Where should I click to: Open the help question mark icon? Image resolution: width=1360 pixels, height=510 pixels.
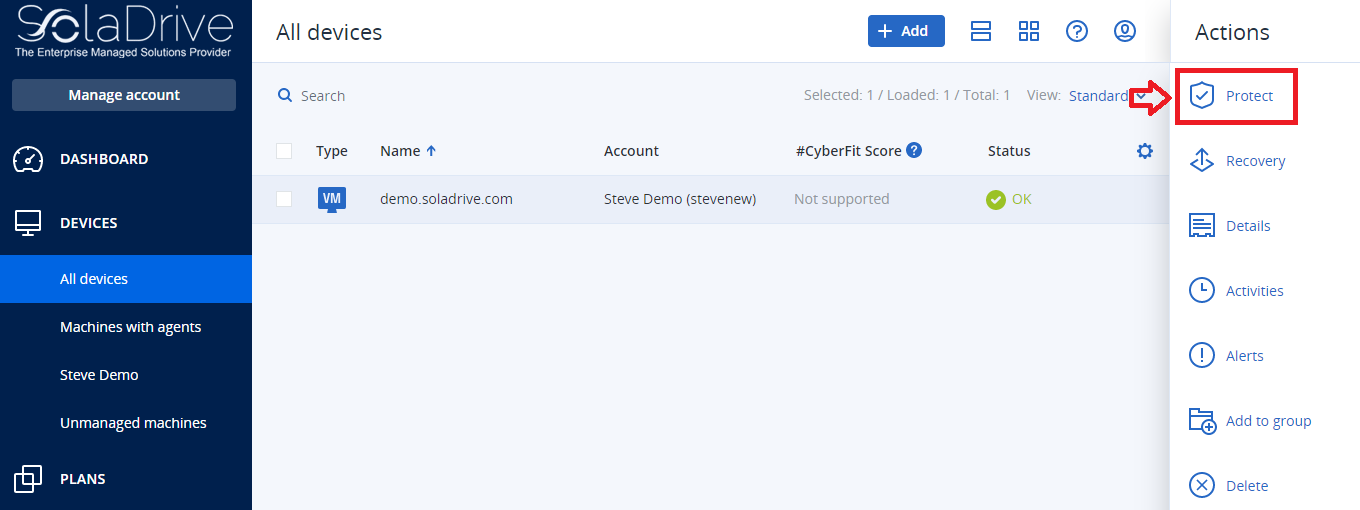click(x=1077, y=31)
